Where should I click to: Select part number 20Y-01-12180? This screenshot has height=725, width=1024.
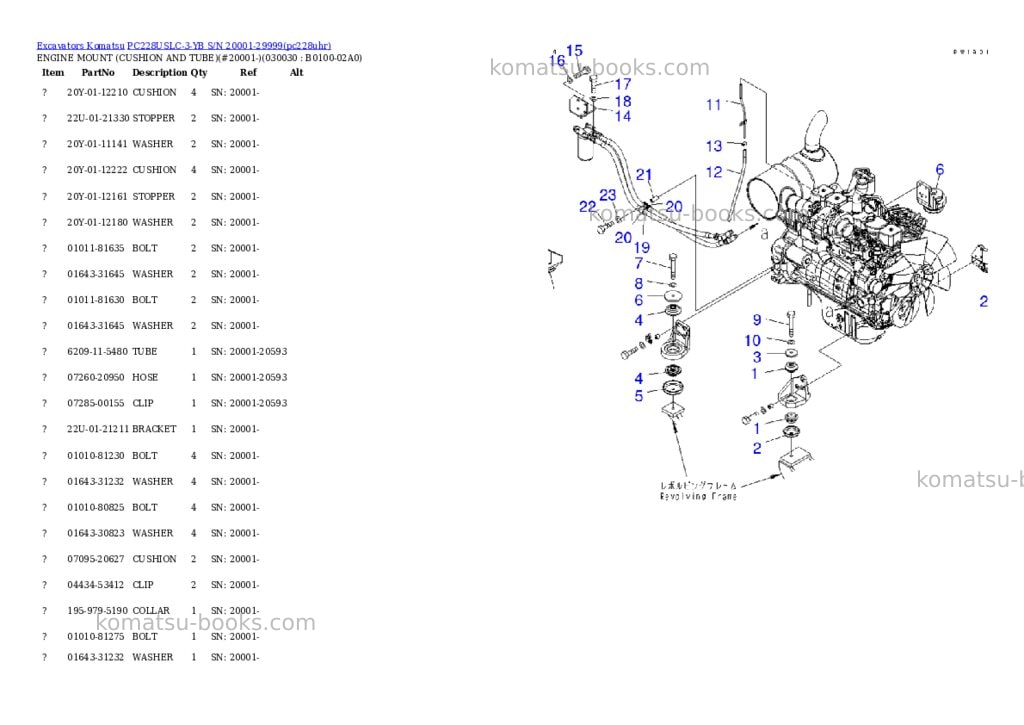(x=97, y=223)
